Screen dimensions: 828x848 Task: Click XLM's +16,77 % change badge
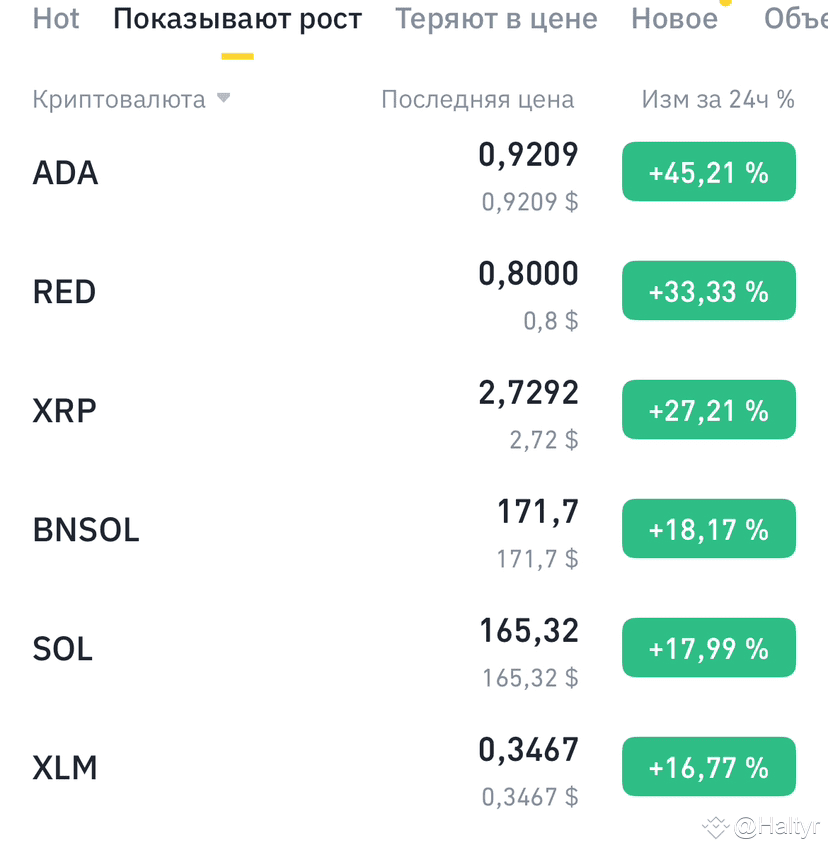708,767
